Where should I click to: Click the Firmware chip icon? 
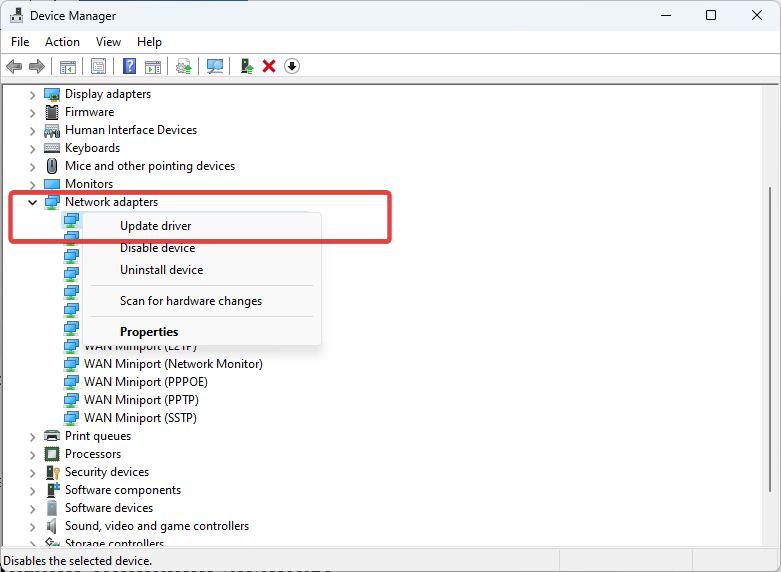point(52,112)
